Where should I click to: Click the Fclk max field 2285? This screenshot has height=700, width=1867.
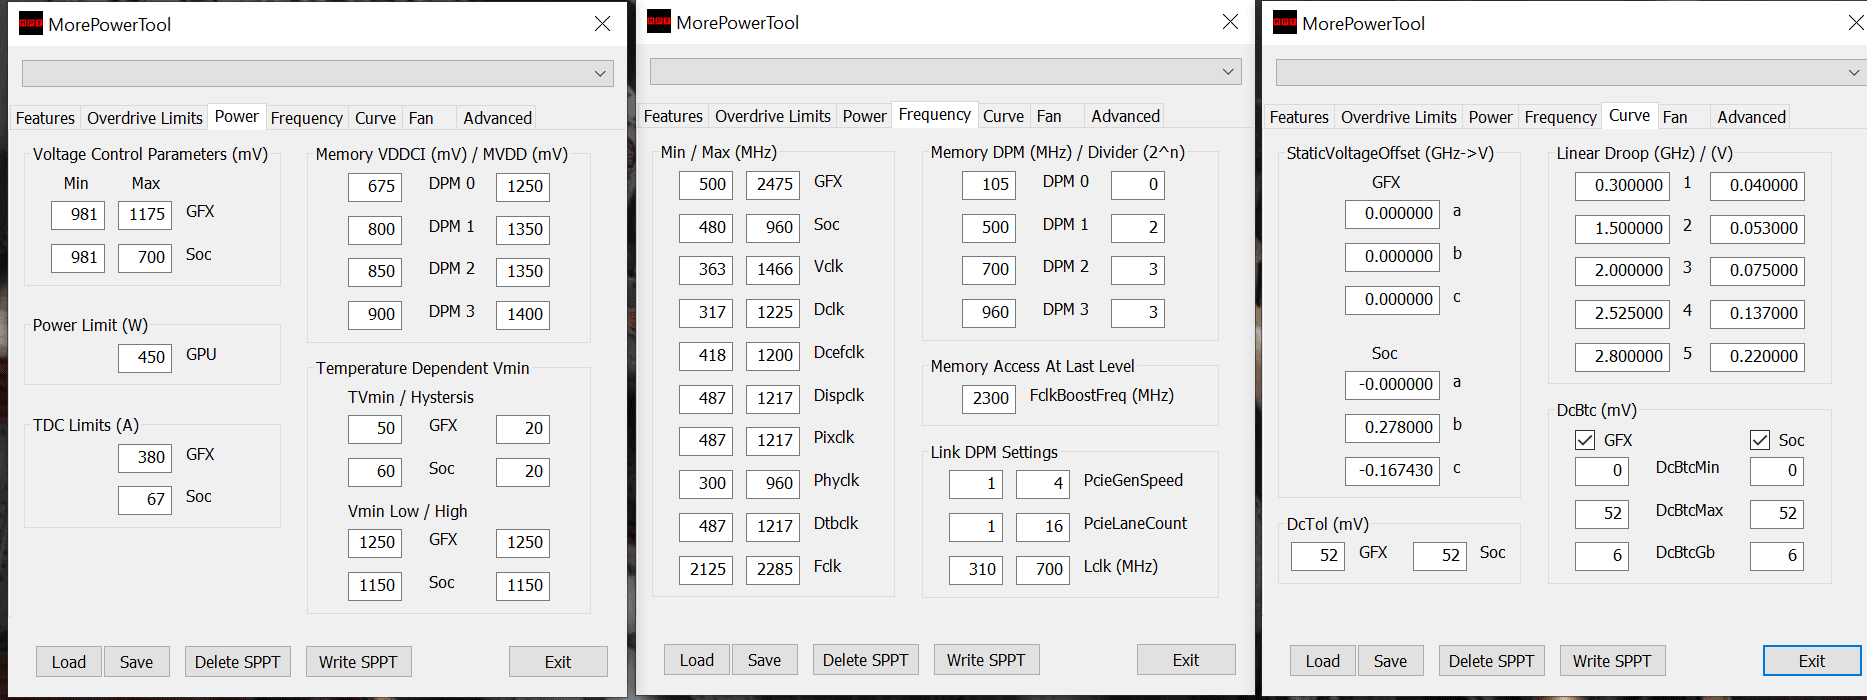click(x=773, y=569)
